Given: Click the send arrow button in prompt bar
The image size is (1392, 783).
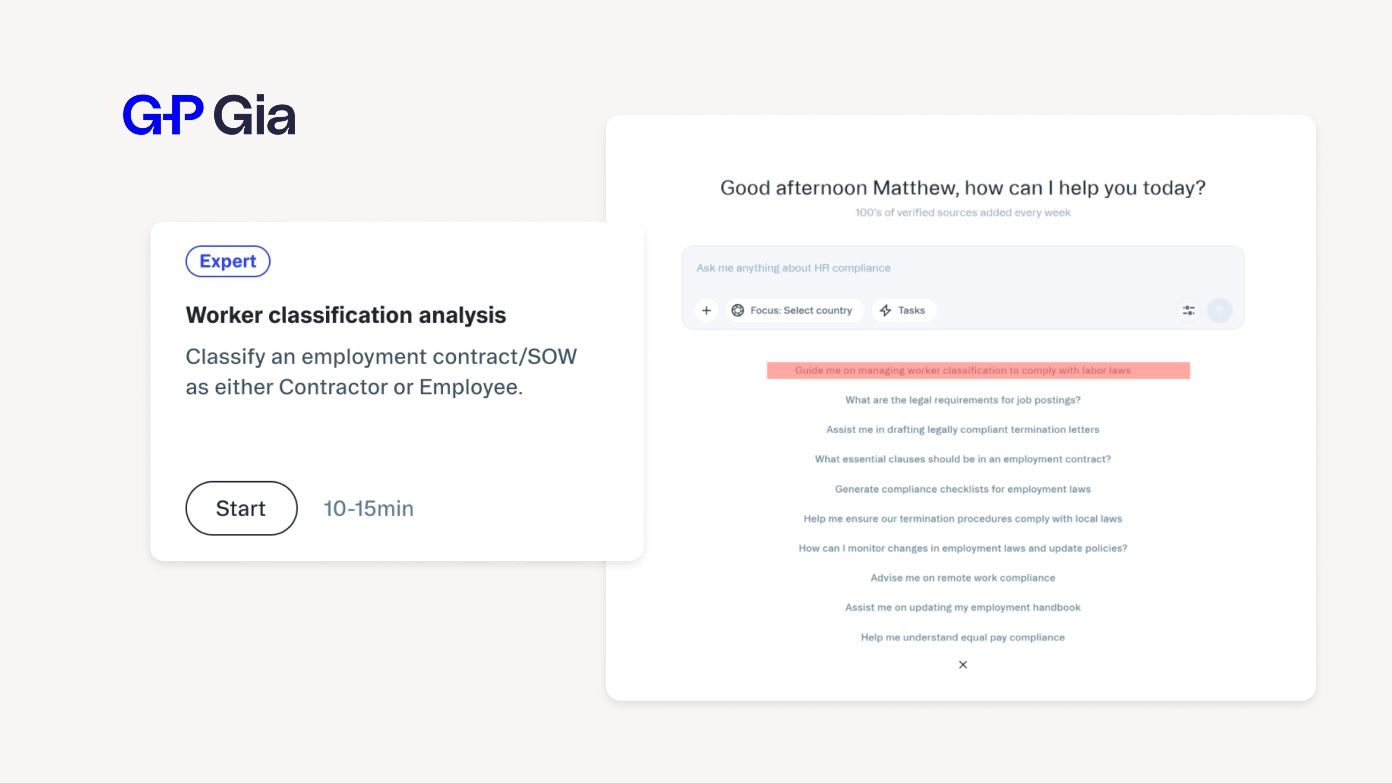Looking at the screenshot, I should point(1219,310).
